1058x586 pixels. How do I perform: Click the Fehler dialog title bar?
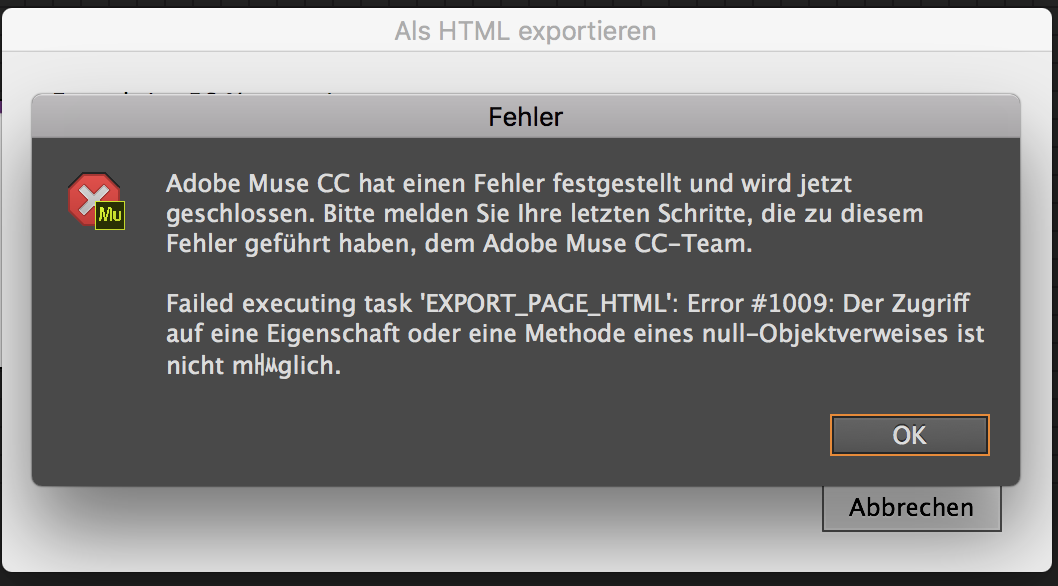click(526, 117)
